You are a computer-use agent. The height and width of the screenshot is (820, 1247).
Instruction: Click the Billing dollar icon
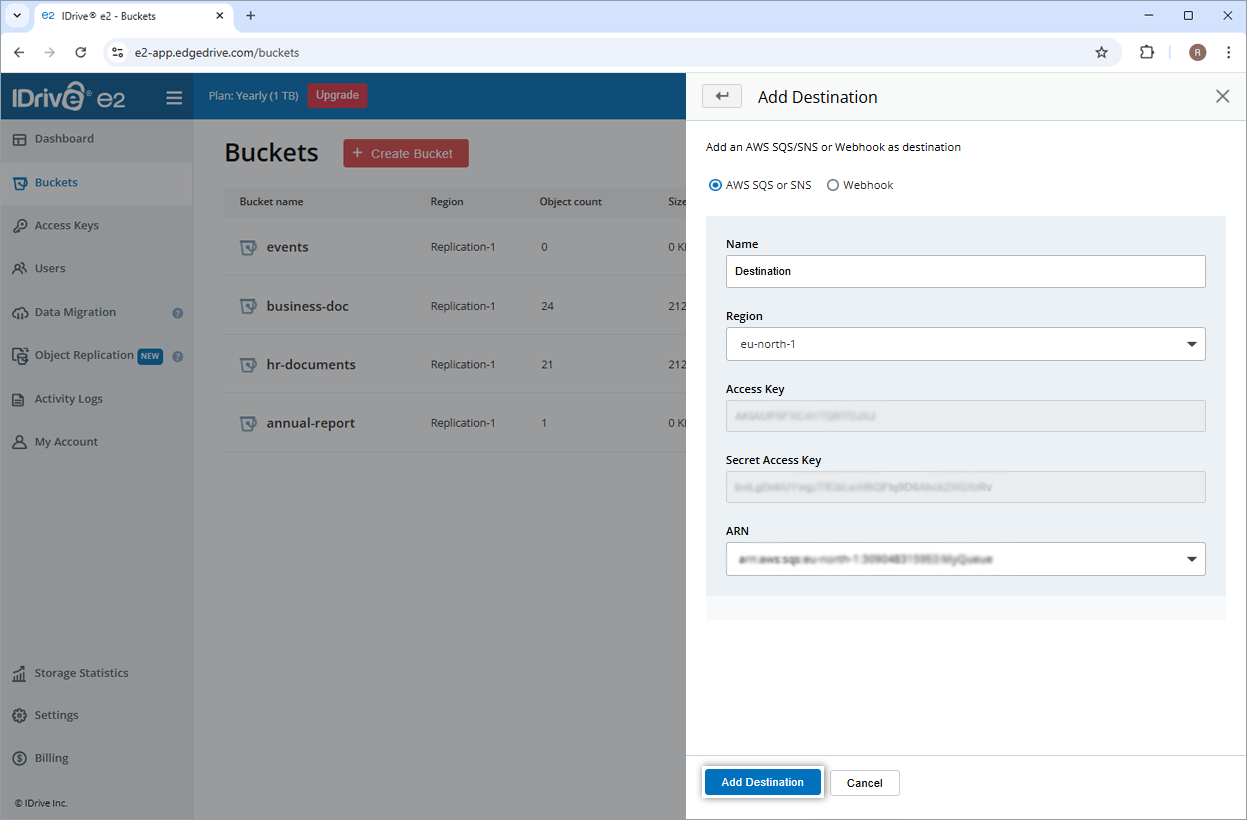19,758
